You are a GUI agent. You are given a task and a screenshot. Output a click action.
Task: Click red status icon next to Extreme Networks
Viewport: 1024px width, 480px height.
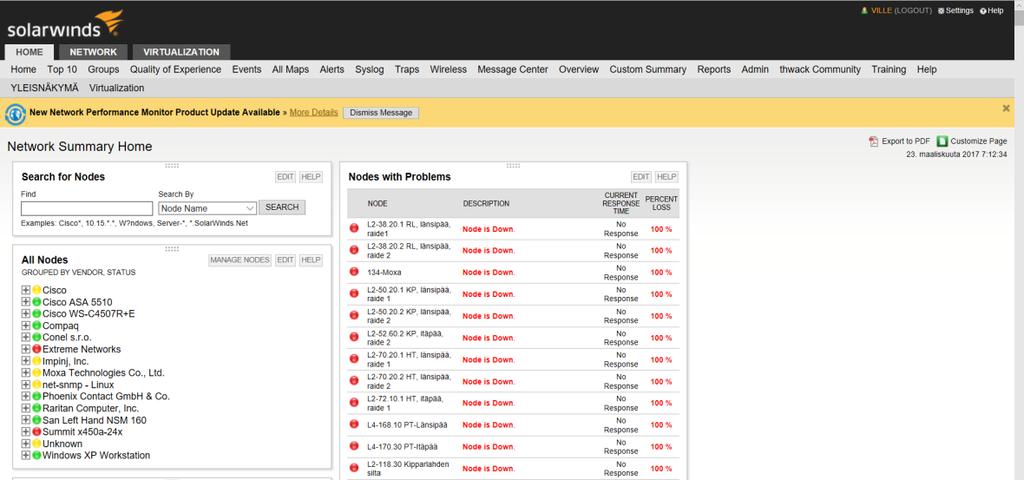[x=37, y=349]
